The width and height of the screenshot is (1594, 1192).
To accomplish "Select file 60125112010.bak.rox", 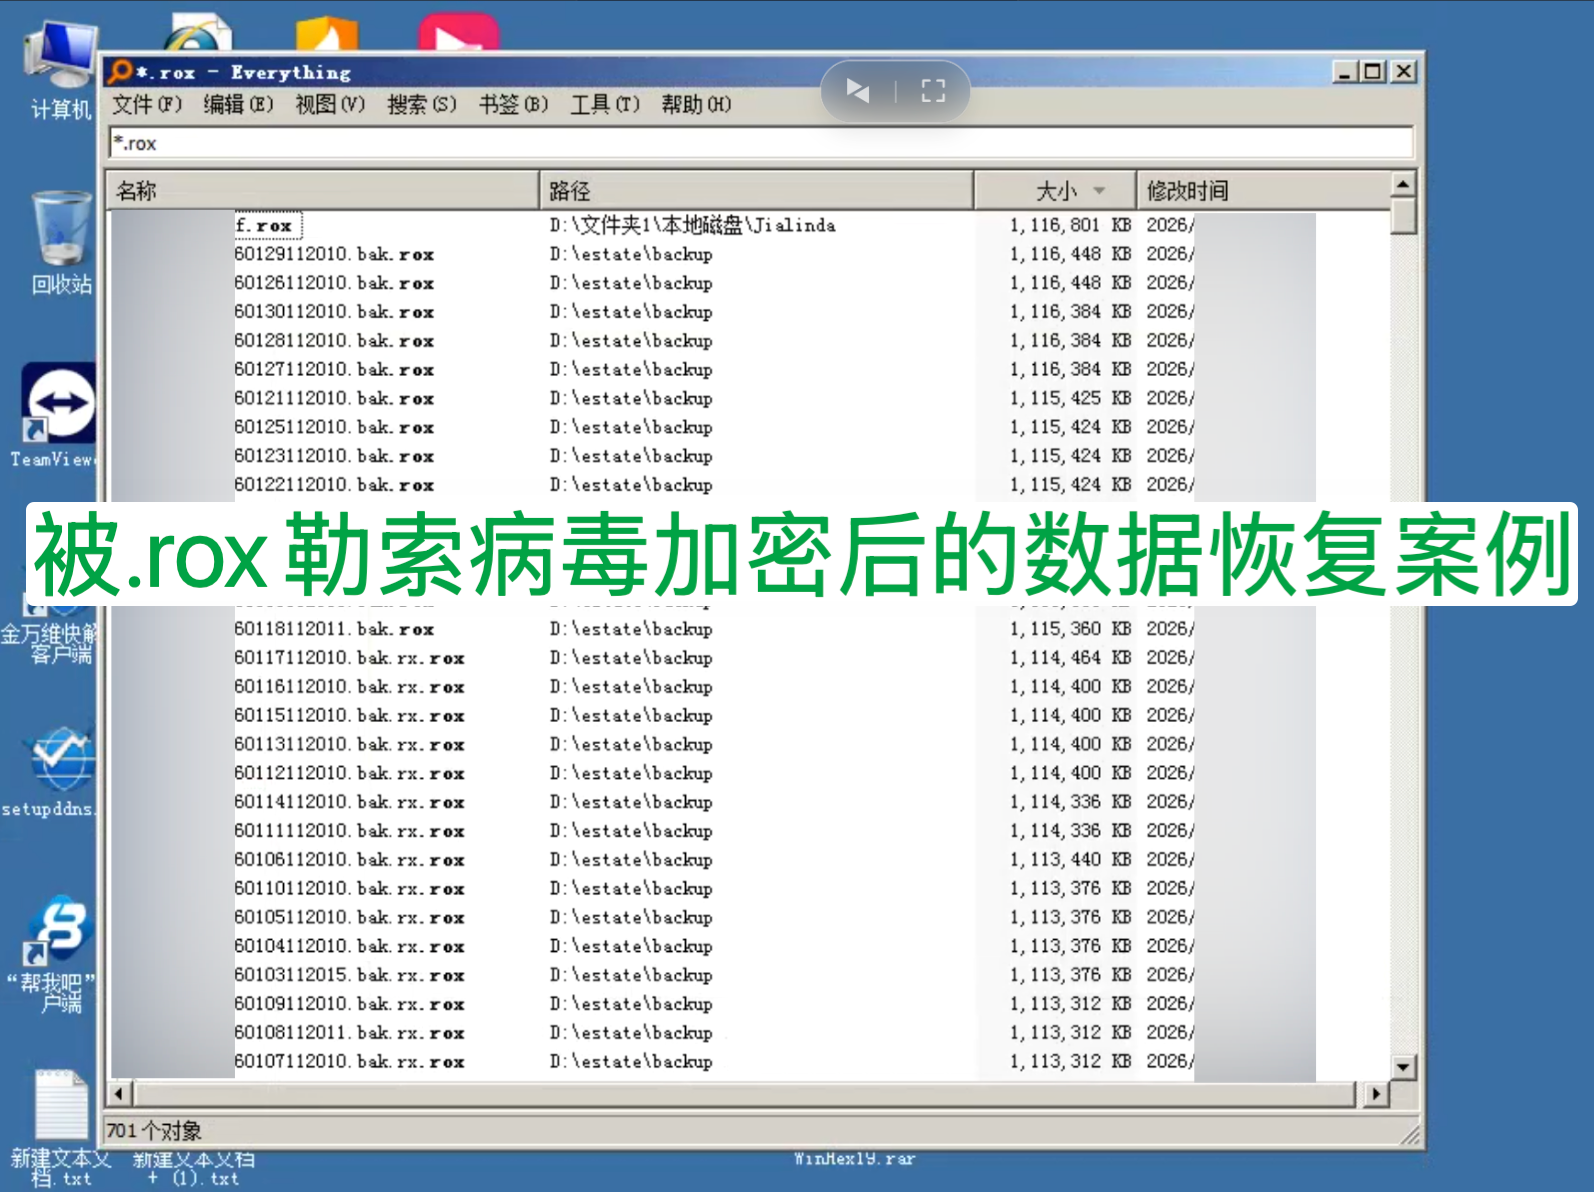I will coord(334,427).
